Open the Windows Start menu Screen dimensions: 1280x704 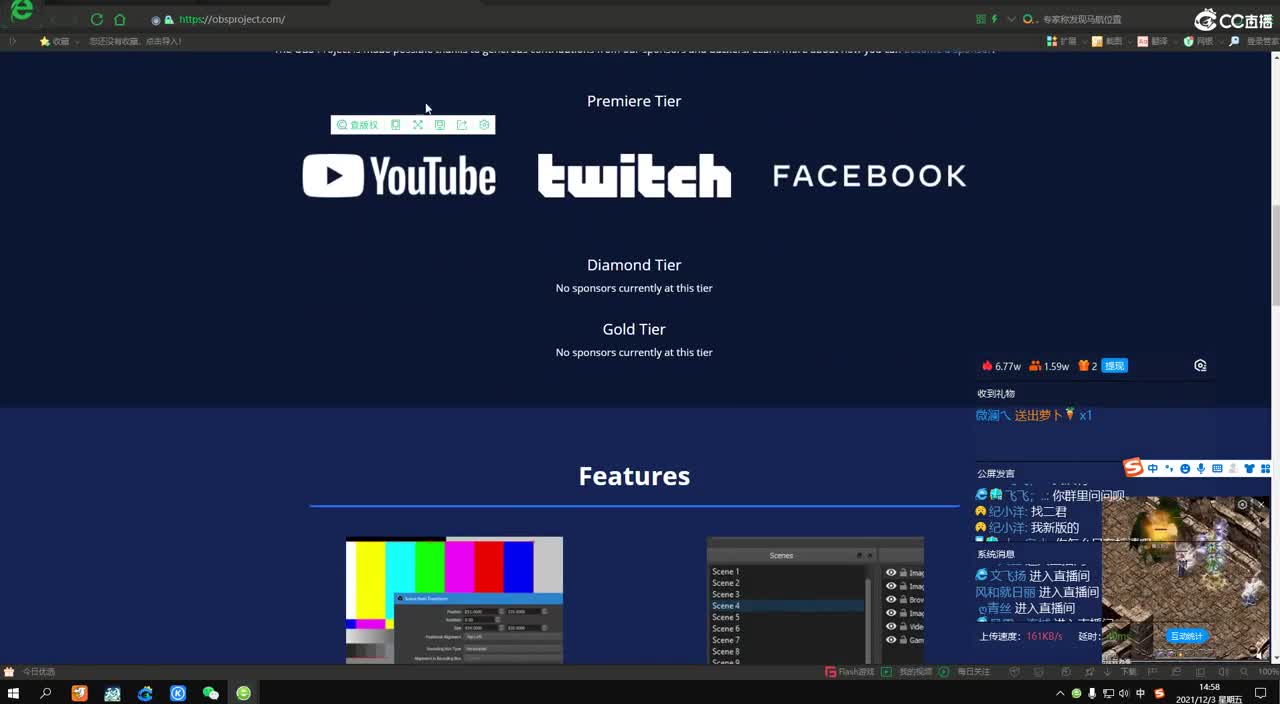click(14, 693)
